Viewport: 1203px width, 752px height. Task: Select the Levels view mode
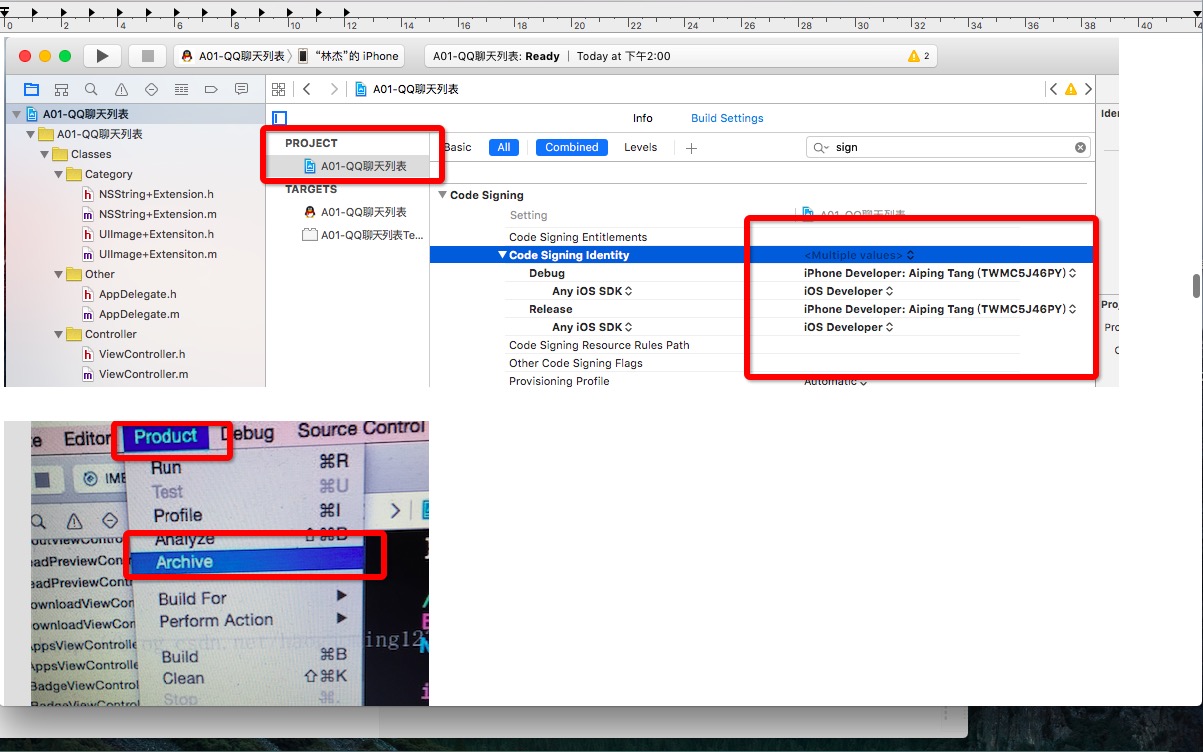click(x=641, y=147)
